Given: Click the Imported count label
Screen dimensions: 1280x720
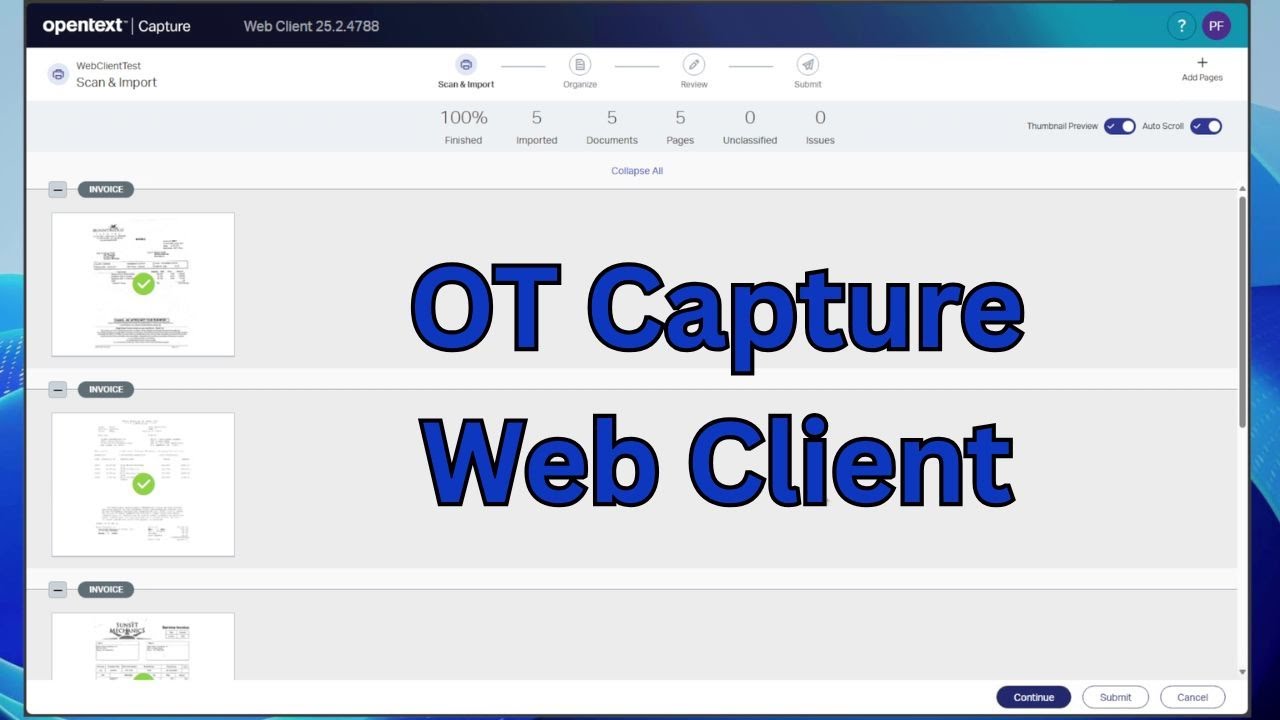Looking at the screenshot, I should pos(537,141).
